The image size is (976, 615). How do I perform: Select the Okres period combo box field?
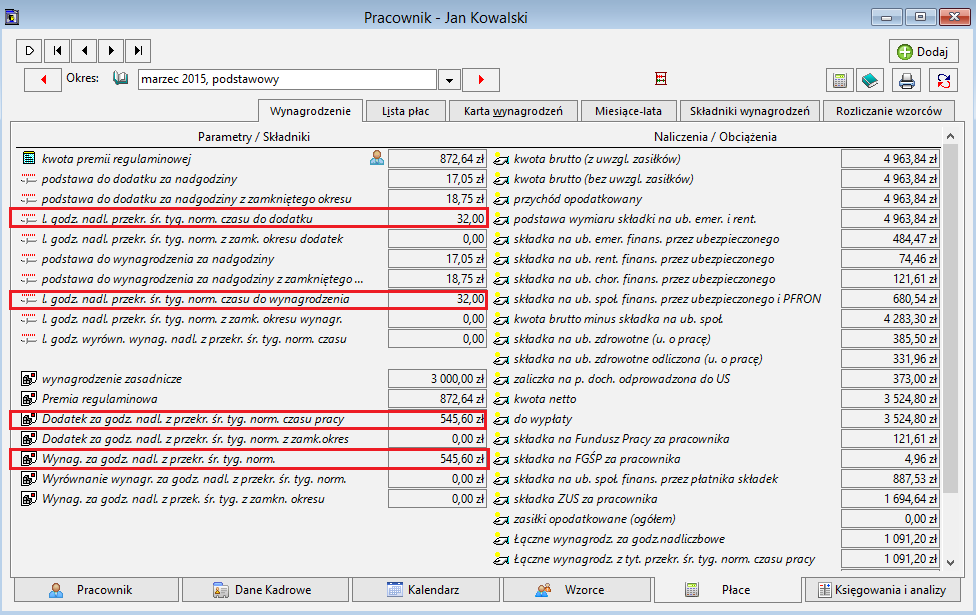point(287,80)
